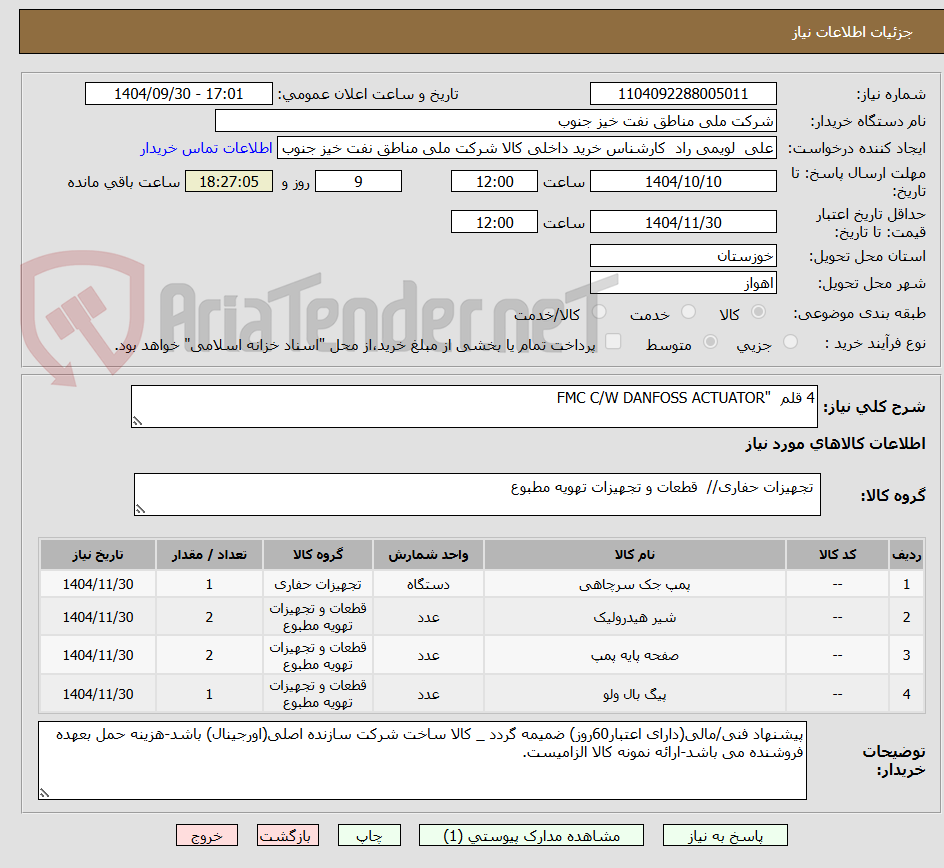The image size is (944, 868).
Task: Click the buyer notes textarea
Action: coord(422,760)
